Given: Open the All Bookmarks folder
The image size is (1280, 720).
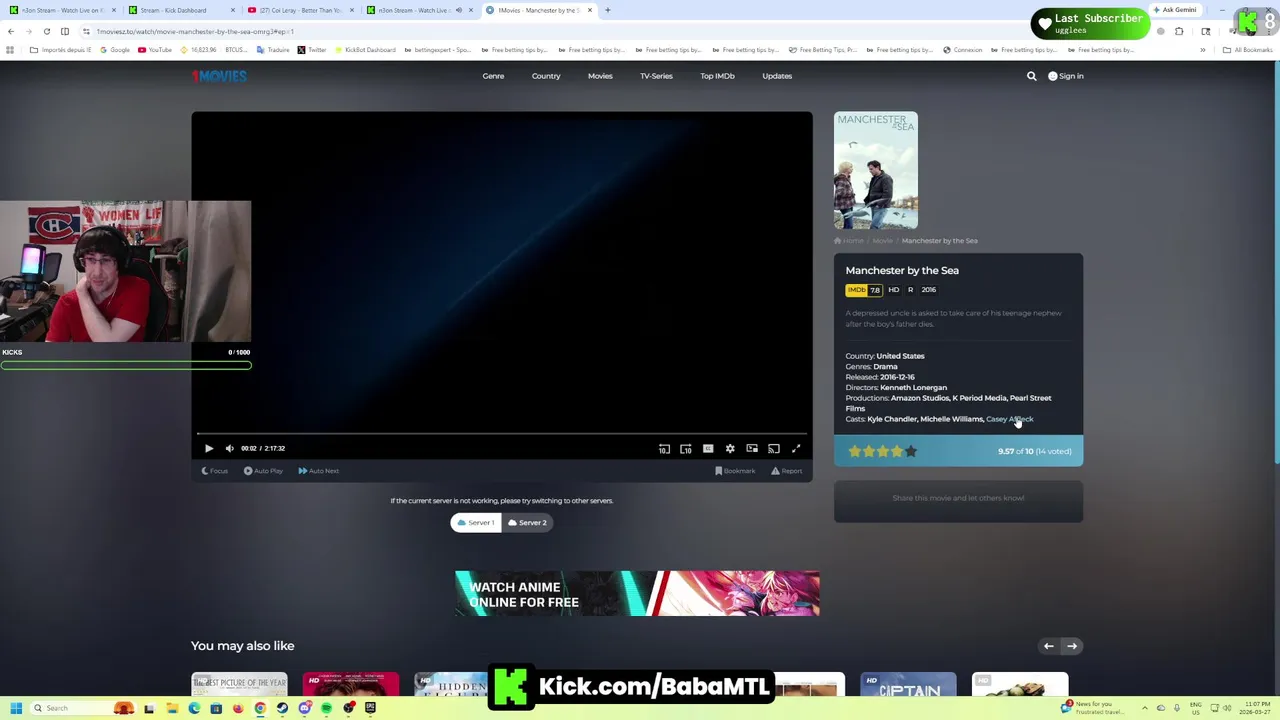Looking at the screenshot, I should click(x=1247, y=50).
